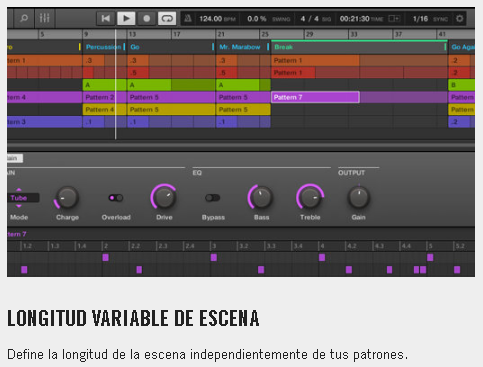Select the 00:21:30 time display
Viewport: 483px width, 367px height.
click(x=361, y=19)
